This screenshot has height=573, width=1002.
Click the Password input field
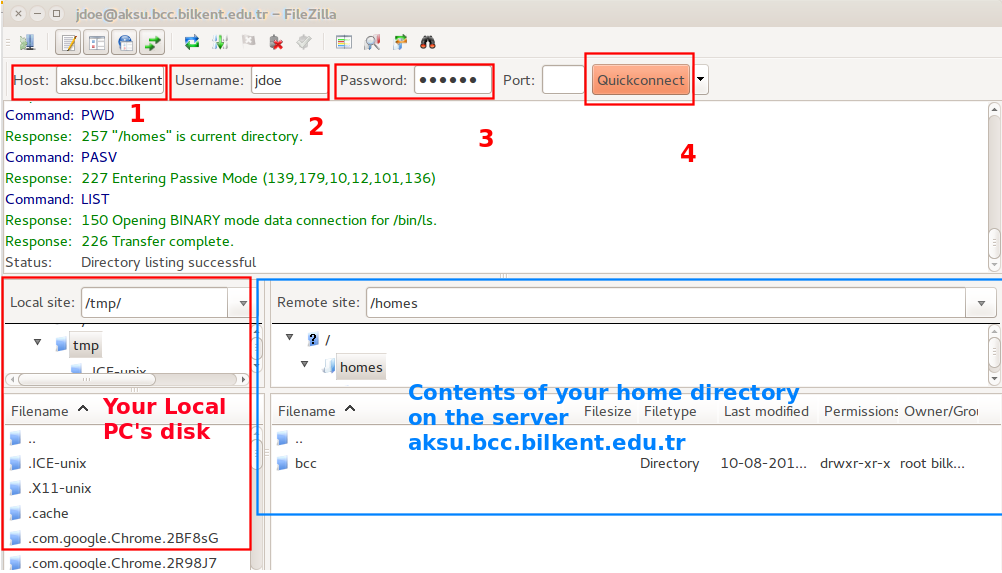pyautogui.click(x=452, y=80)
